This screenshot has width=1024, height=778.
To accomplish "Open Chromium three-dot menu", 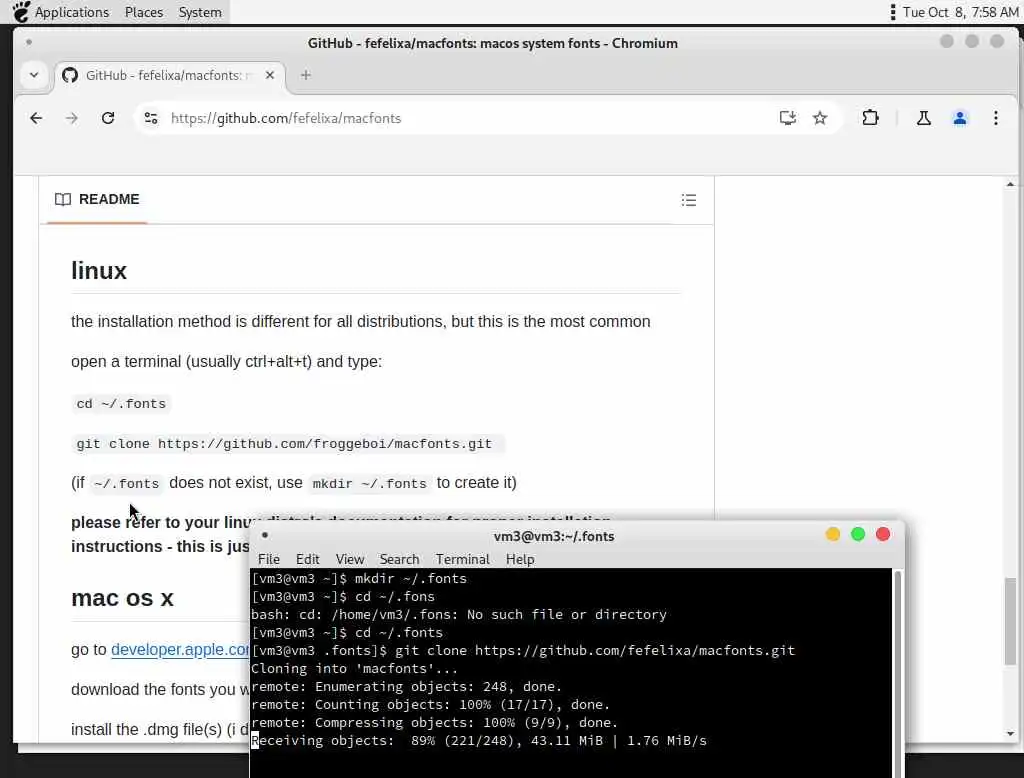I will click(995, 118).
